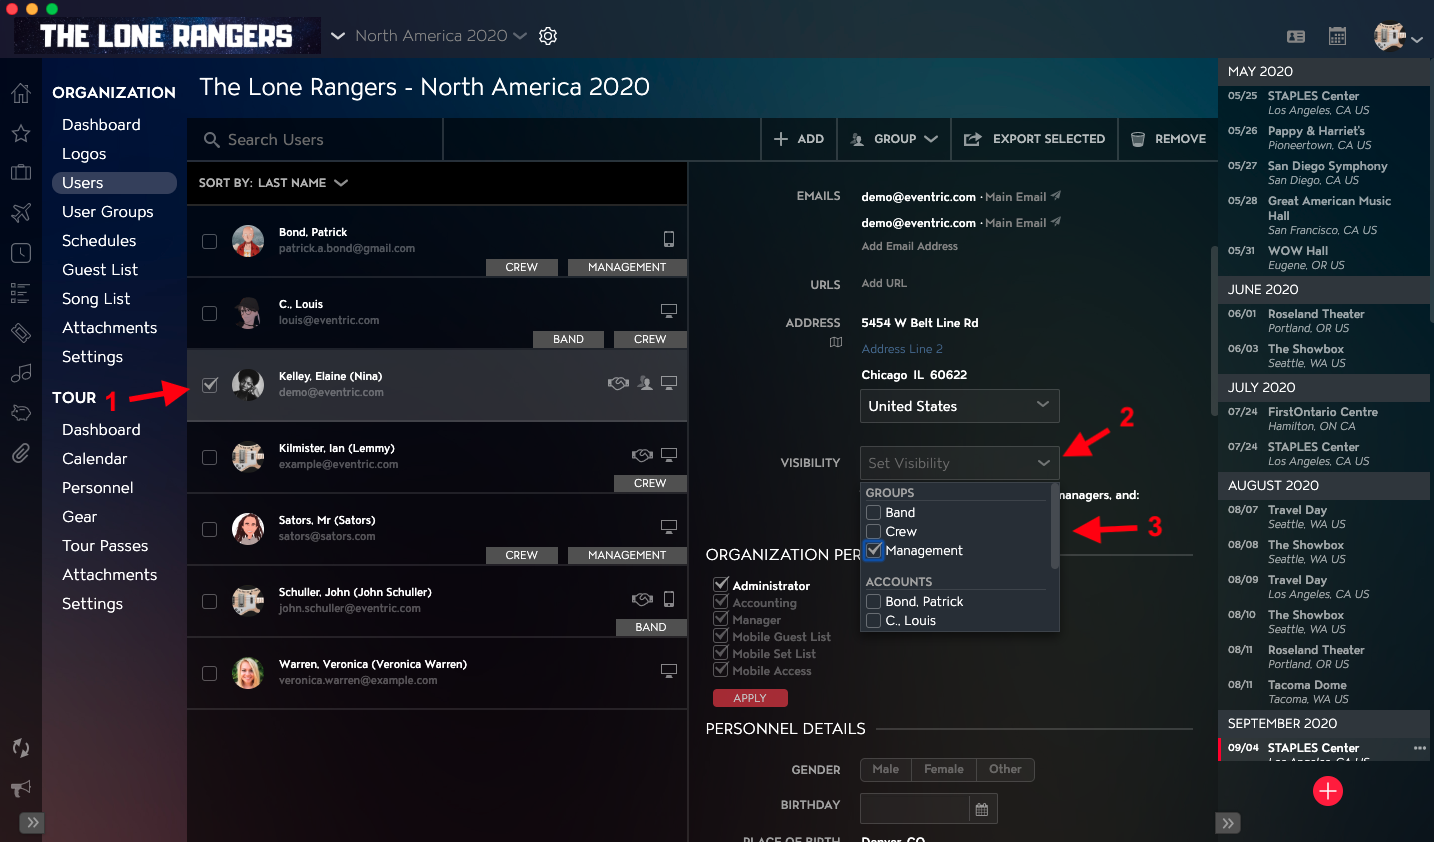This screenshot has width=1434, height=842.
Task: Select the Warren, Veronica user checkbox
Action: tap(210, 673)
